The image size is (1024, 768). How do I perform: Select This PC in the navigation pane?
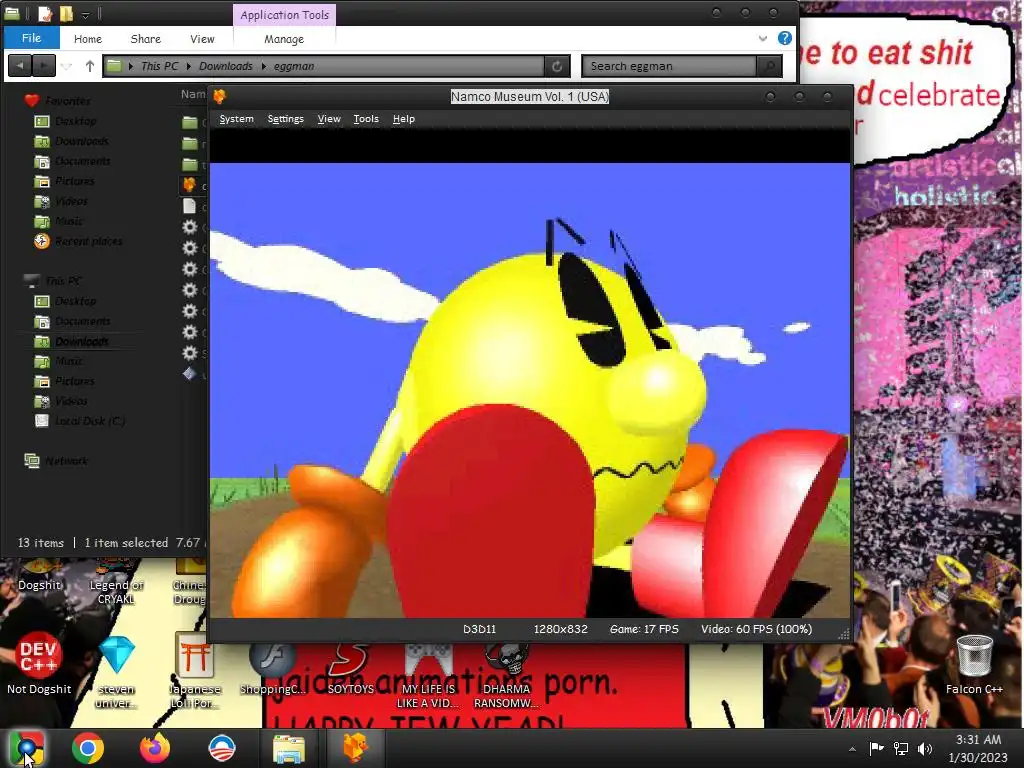click(x=63, y=281)
